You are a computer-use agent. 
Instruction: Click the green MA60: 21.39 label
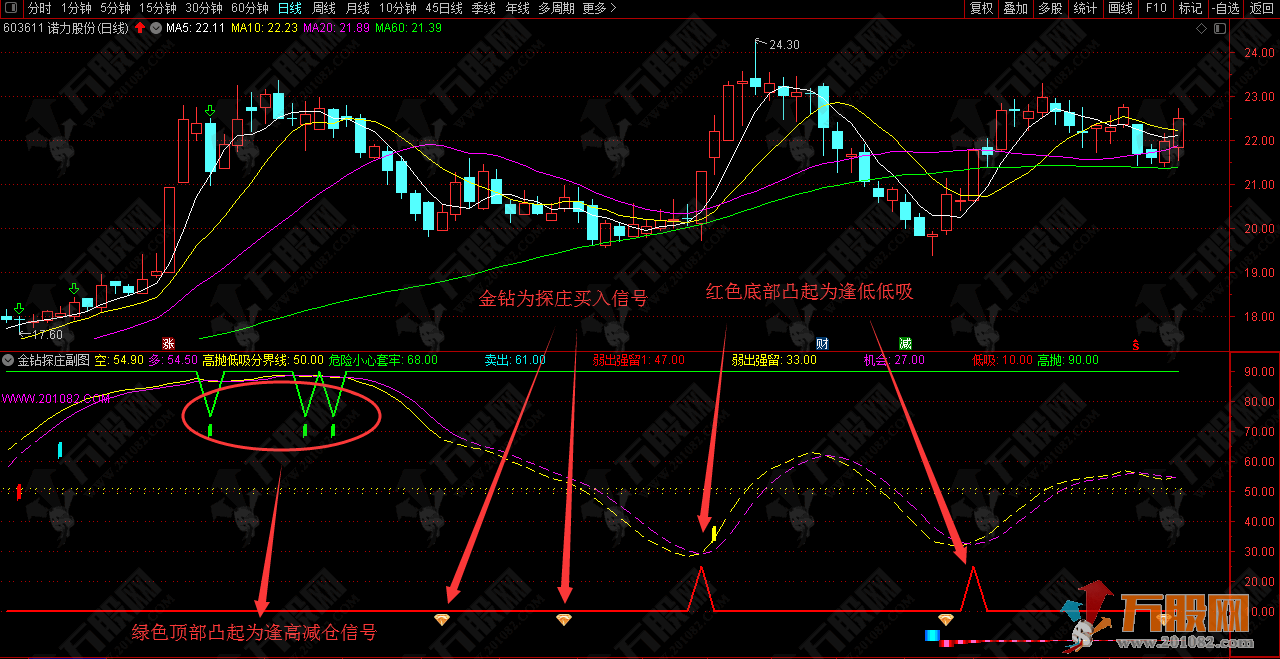click(x=409, y=28)
